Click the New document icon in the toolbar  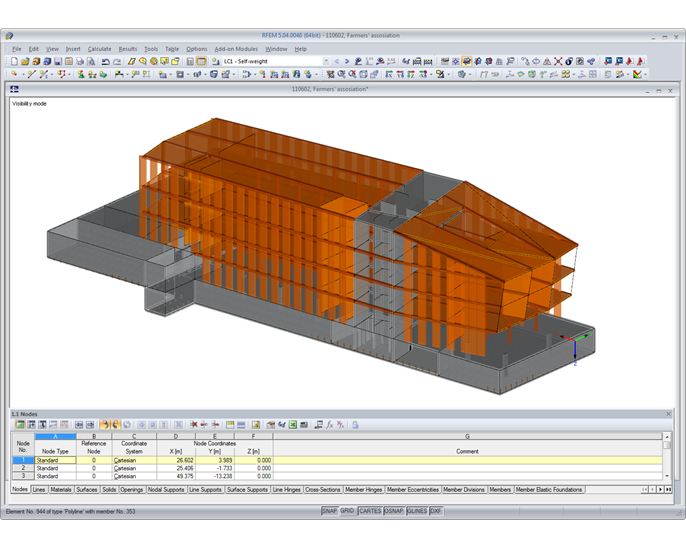coord(14,62)
